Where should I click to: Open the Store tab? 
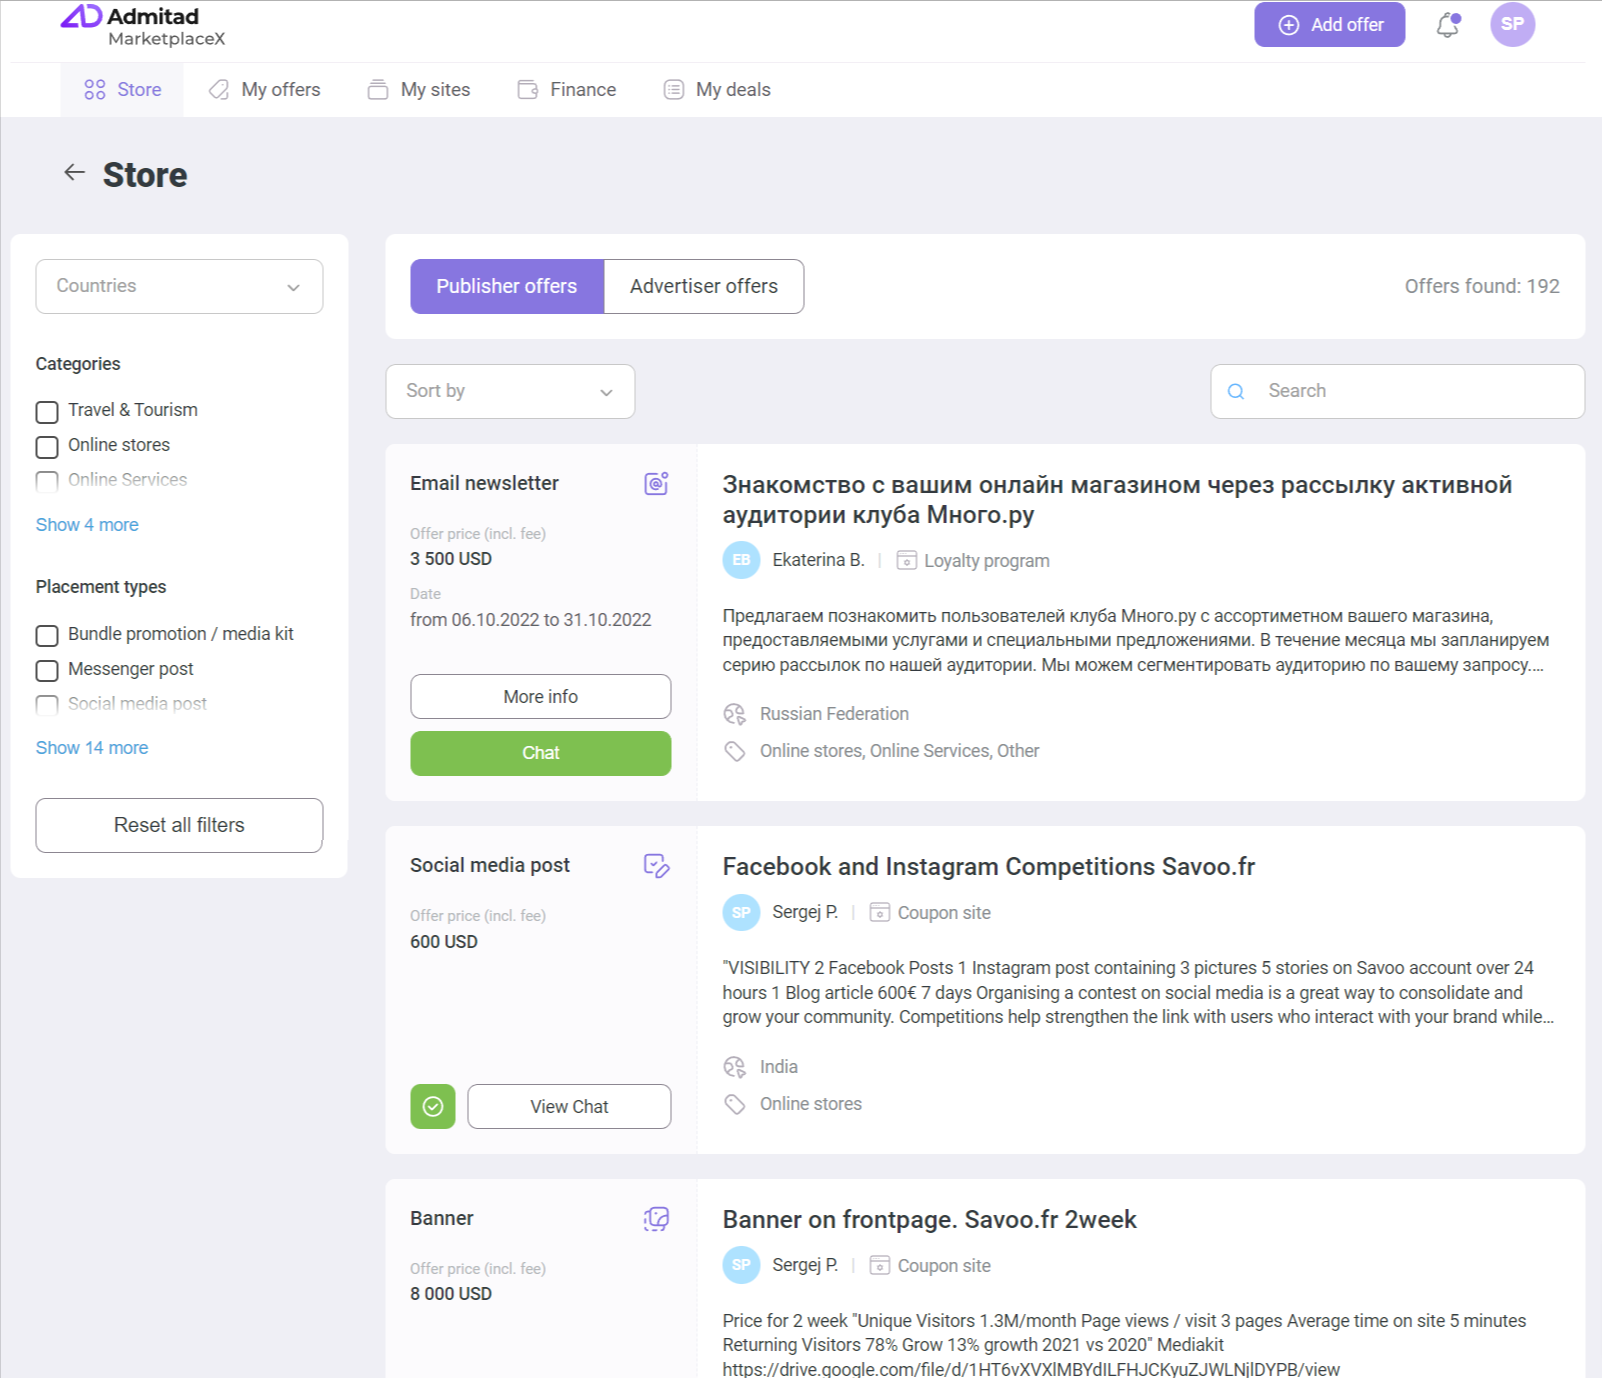click(x=122, y=90)
